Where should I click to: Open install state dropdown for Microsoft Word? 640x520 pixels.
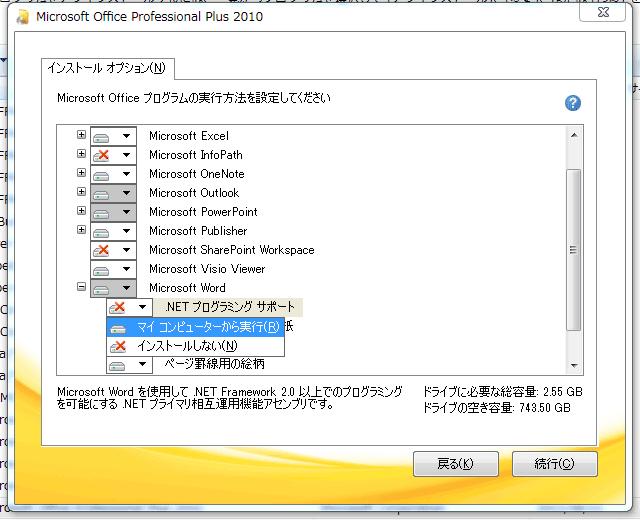coord(113,288)
